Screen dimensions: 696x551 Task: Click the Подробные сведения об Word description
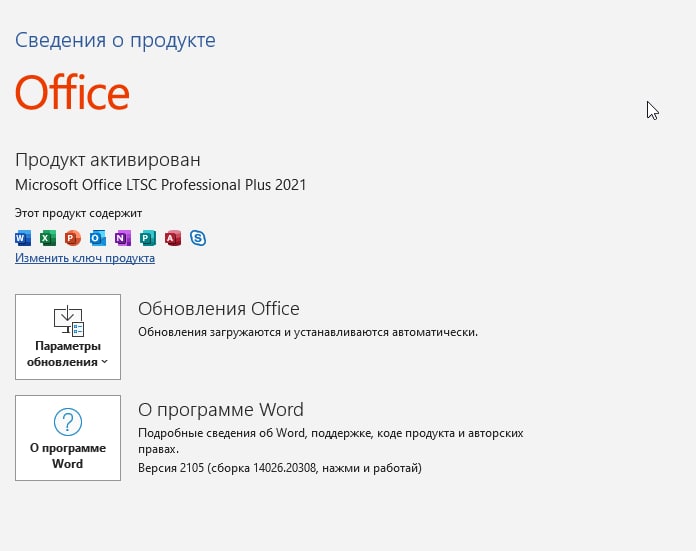331,441
